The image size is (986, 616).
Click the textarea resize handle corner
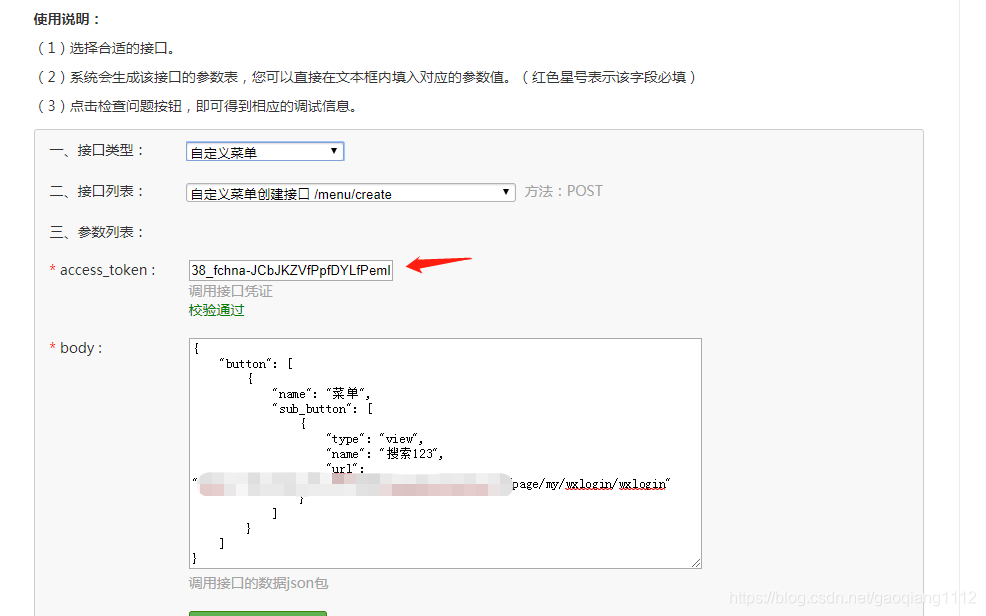pyautogui.click(x=695, y=563)
